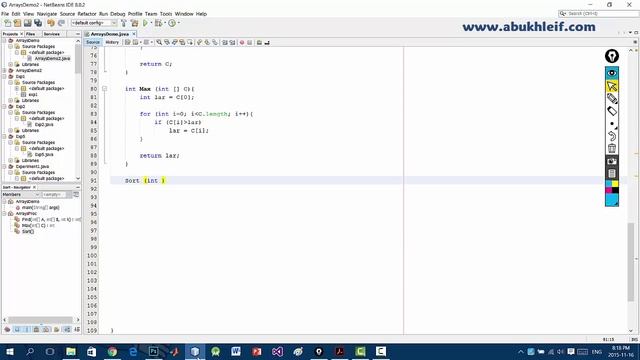Click the annotation trash can icon
The image size is (640, 360).
[612, 148]
